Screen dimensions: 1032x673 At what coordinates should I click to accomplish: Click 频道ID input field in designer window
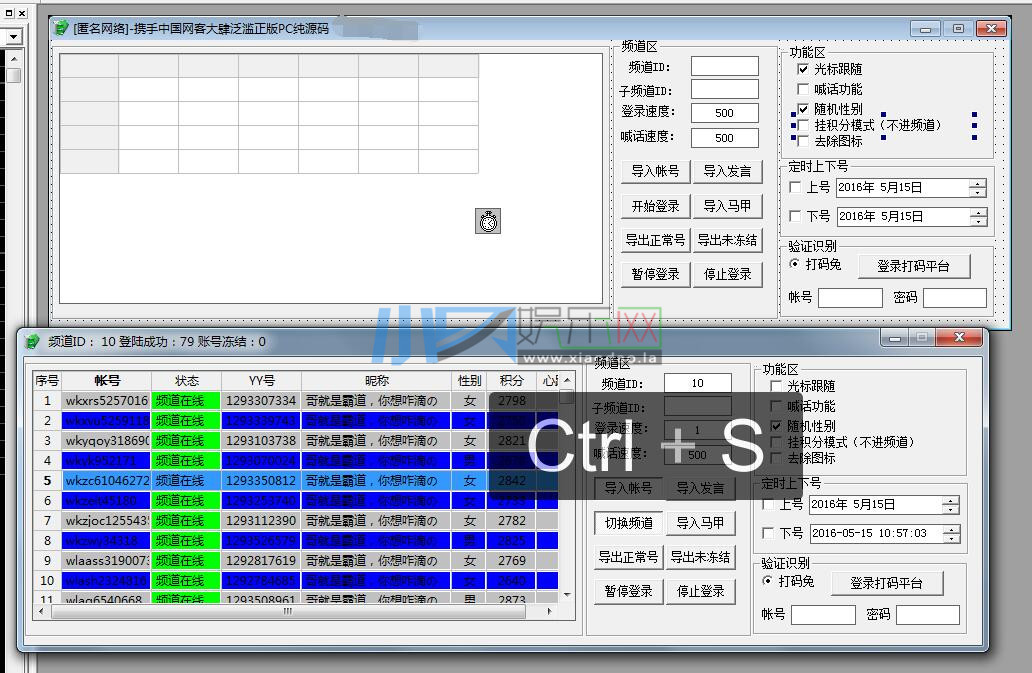(x=725, y=66)
